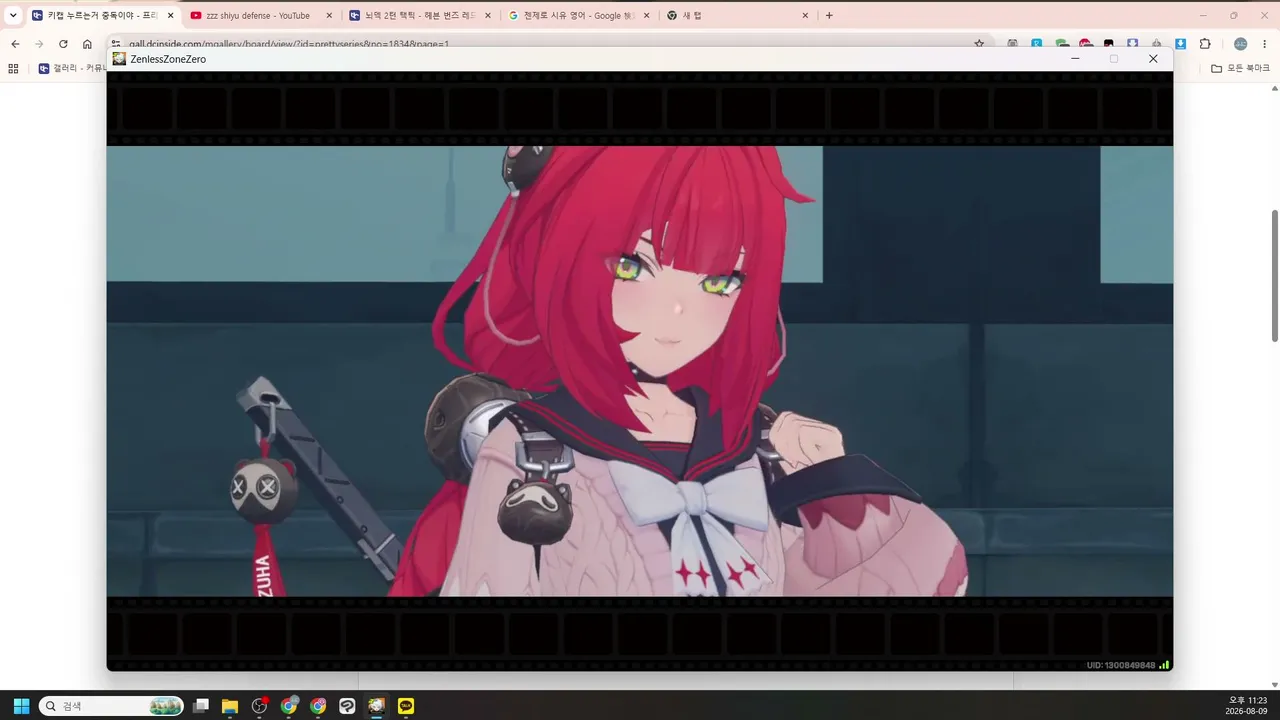Open OBS Studio from the taskbar
1280x720 pixels.
pos(260,706)
